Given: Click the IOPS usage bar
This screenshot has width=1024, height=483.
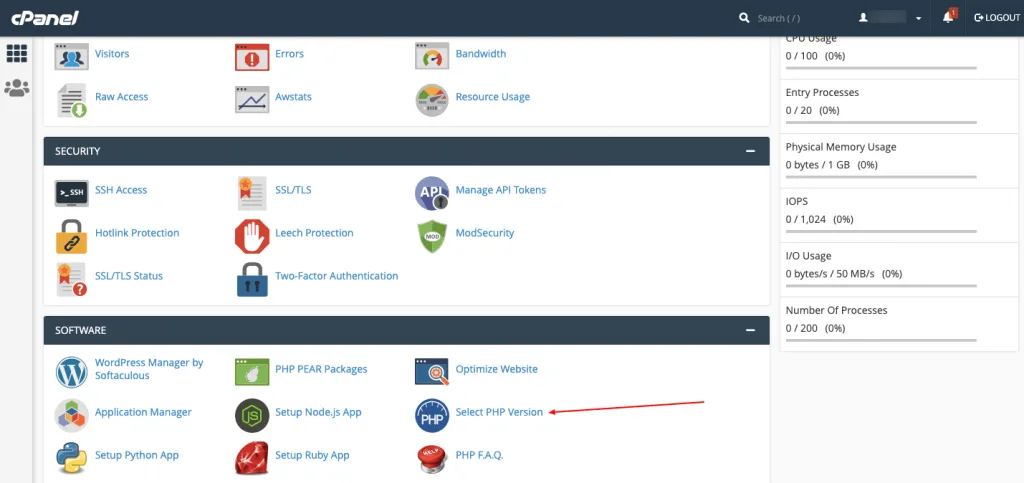Looking at the screenshot, I should coord(881,231).
